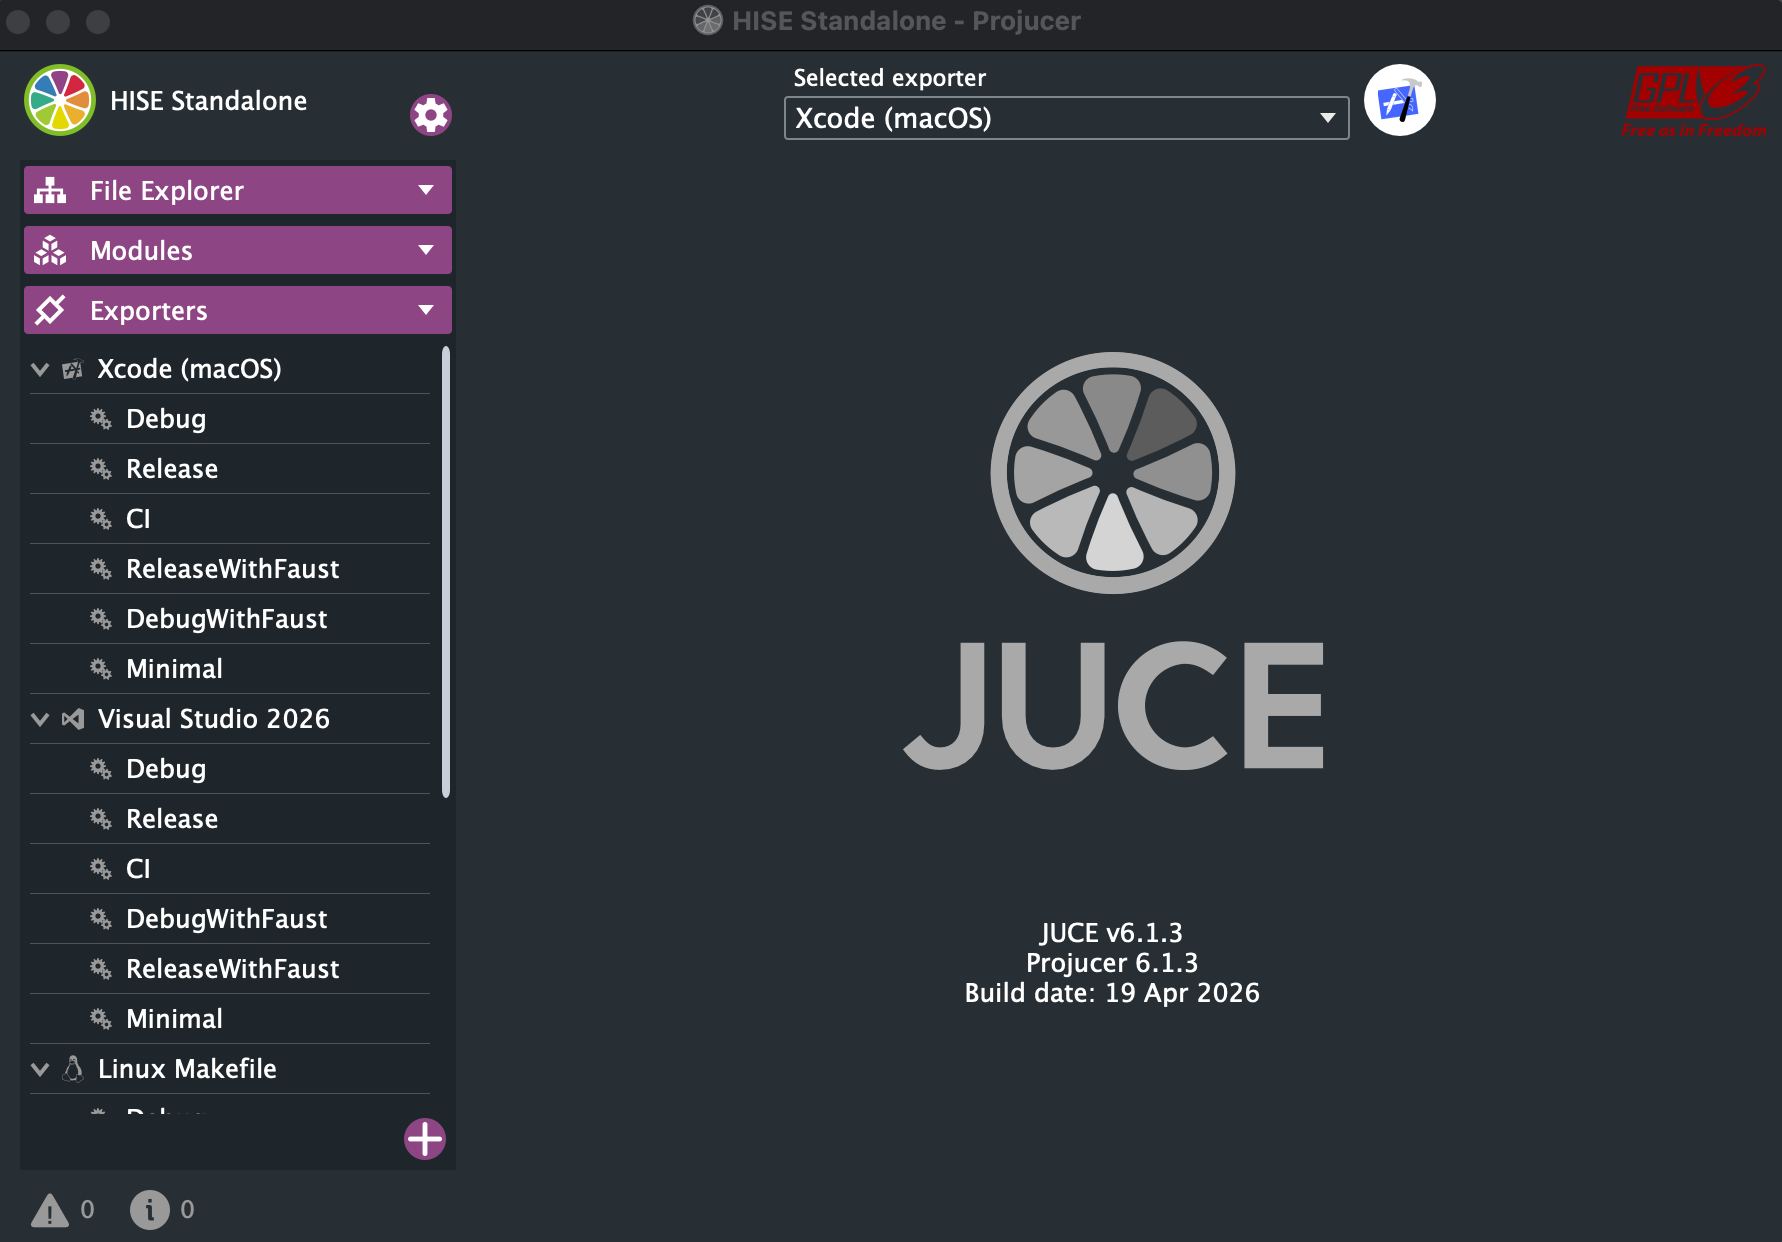
Task: Click the Modules cubes icon
Action: (50, 250)
